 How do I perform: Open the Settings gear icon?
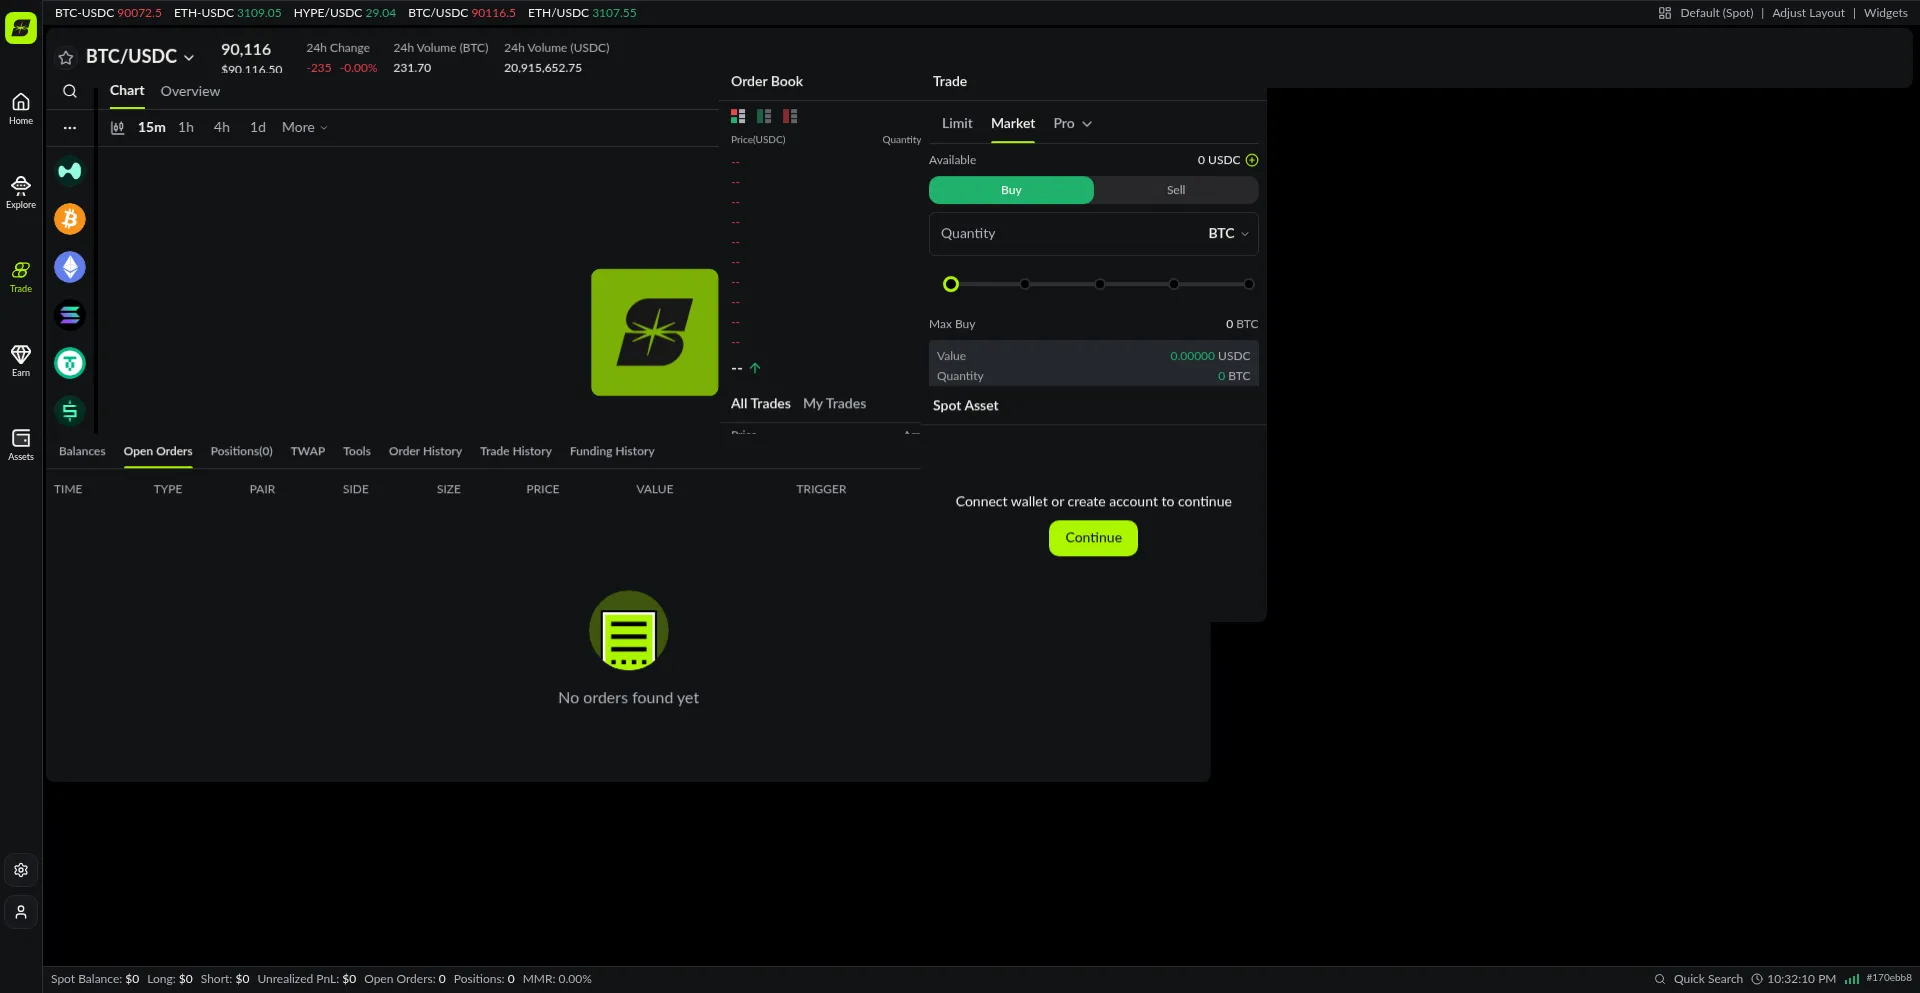tap(21, 870)
